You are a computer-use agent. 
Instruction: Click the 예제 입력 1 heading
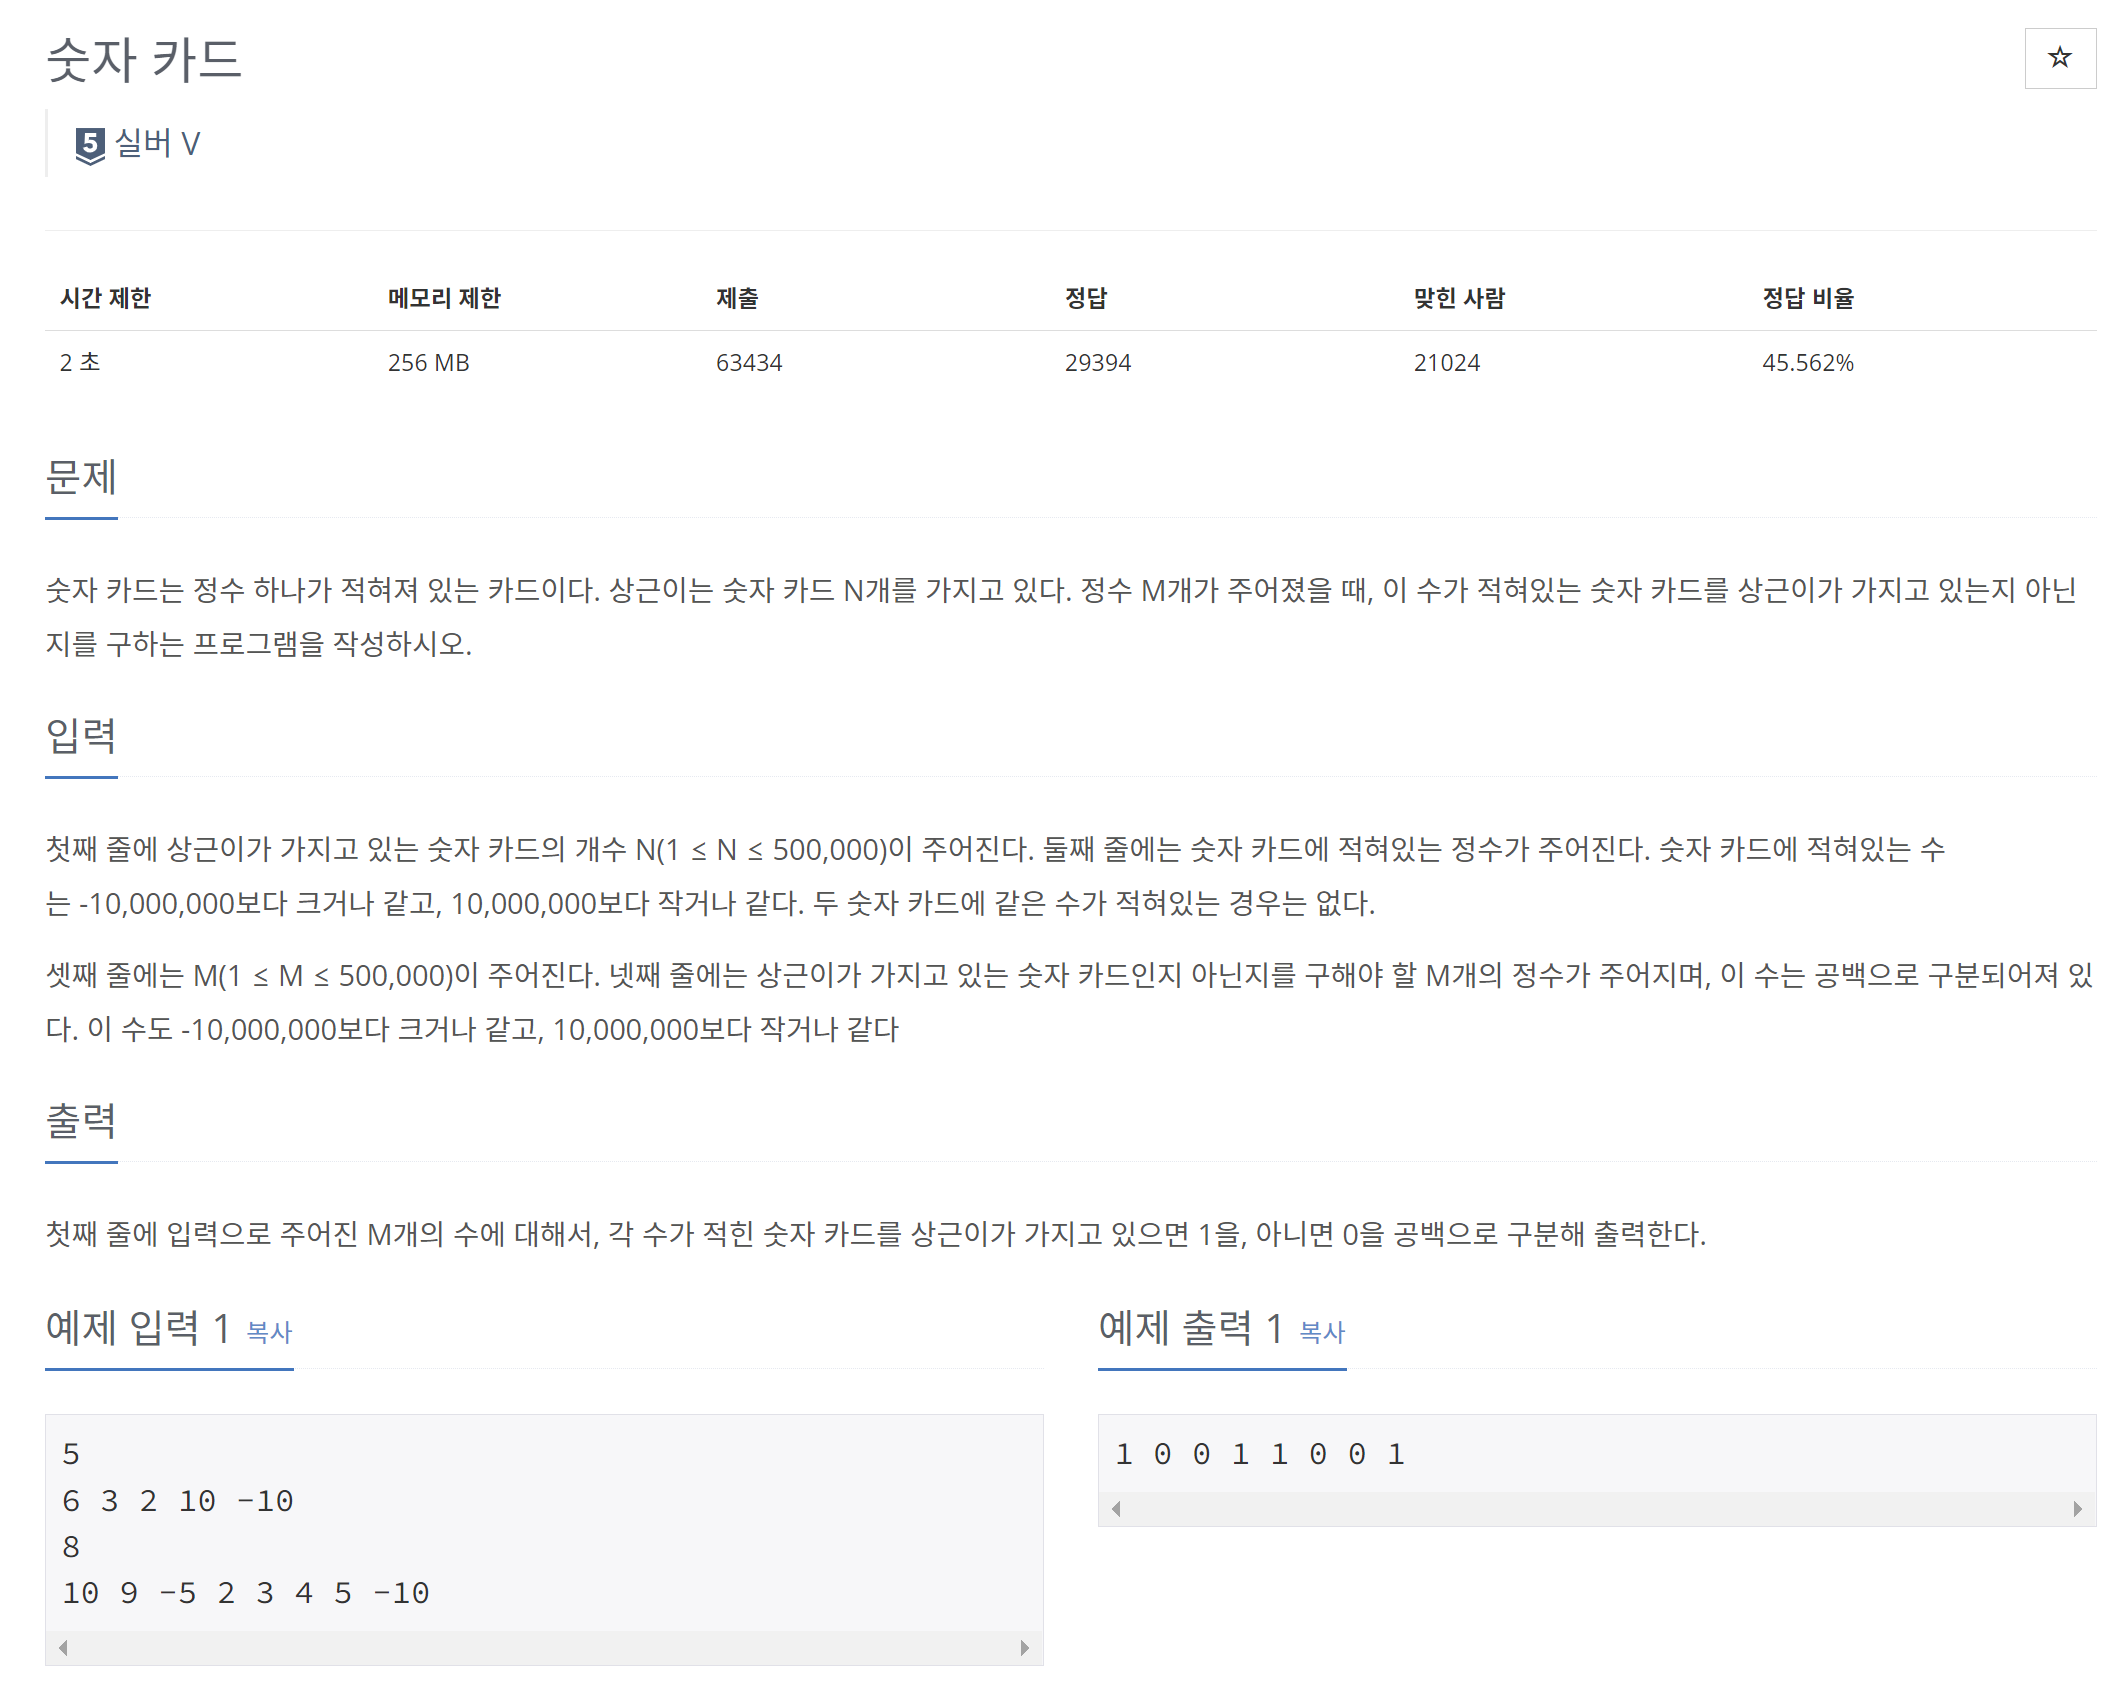[138, 1328]
